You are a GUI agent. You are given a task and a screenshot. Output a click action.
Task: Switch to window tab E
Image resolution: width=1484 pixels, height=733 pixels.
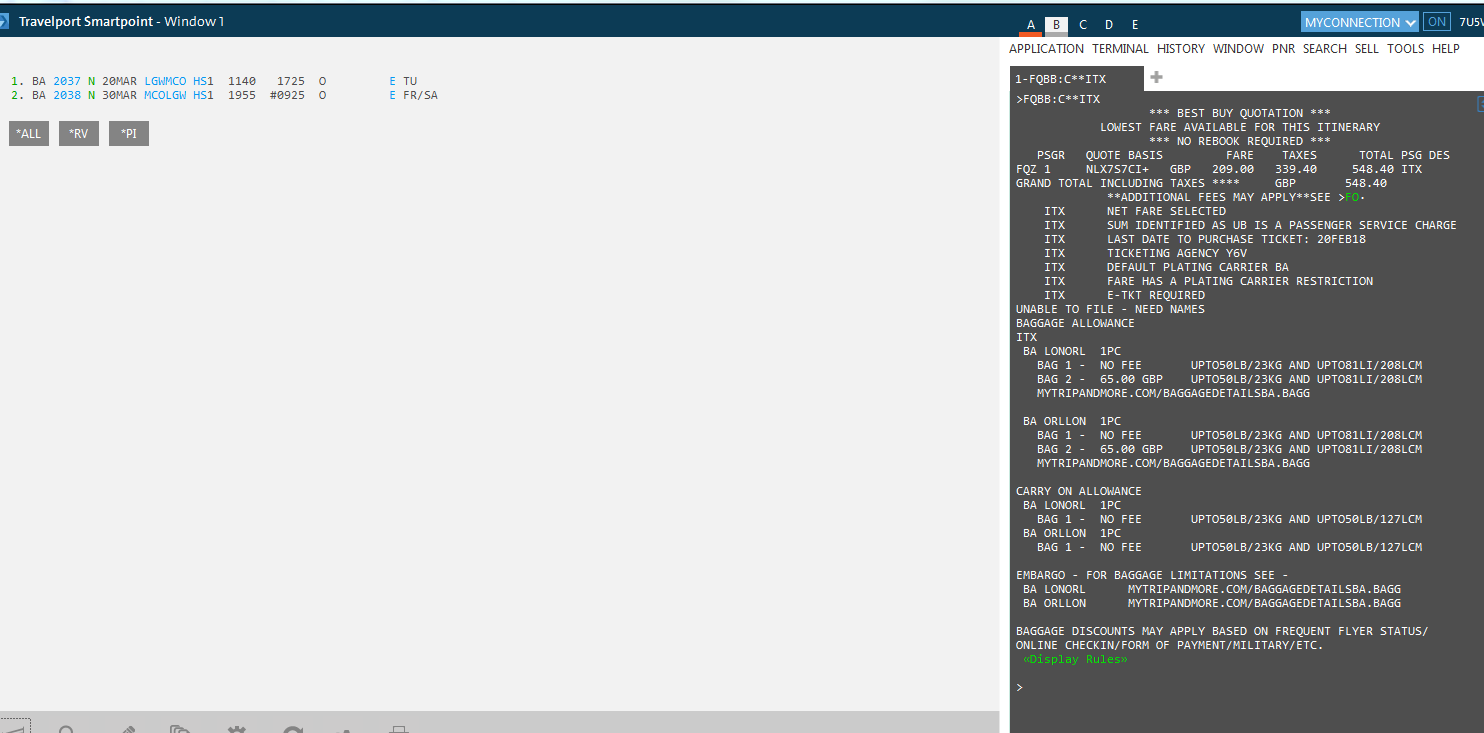click(x=1135, y=25)
